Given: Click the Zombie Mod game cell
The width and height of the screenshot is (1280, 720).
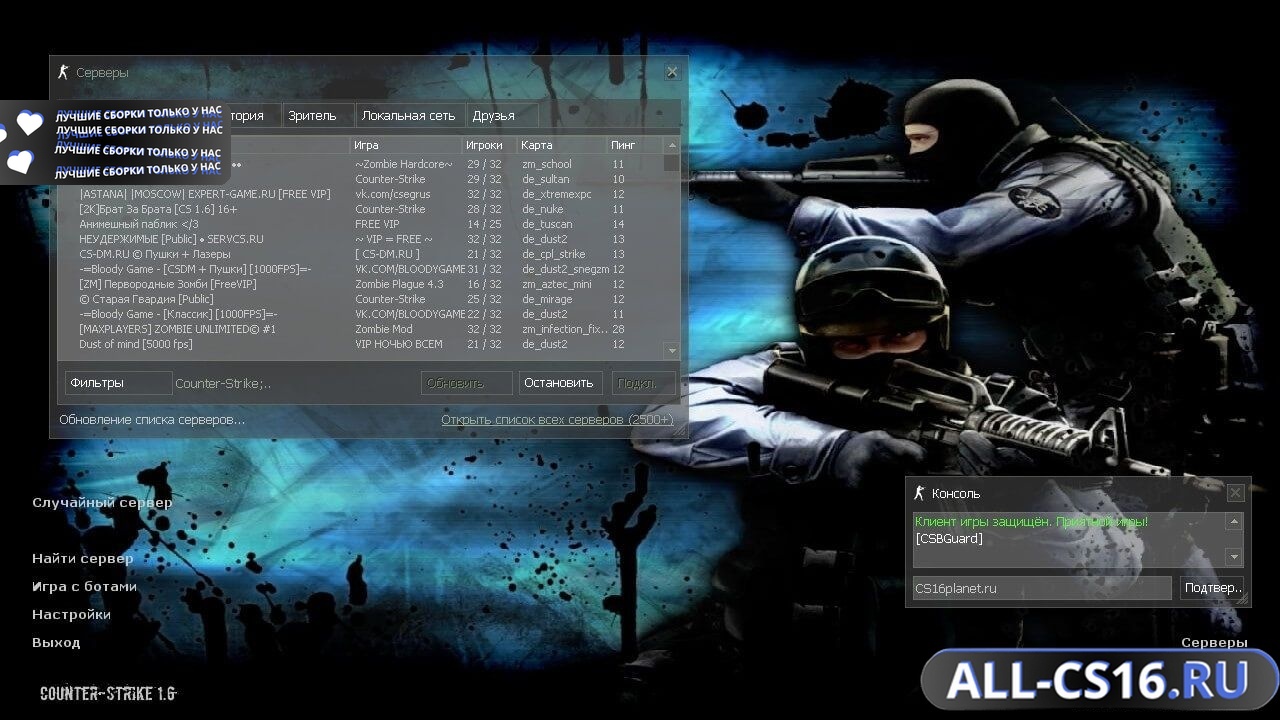Looking at the screenshot, I should (x=384, y=329).
